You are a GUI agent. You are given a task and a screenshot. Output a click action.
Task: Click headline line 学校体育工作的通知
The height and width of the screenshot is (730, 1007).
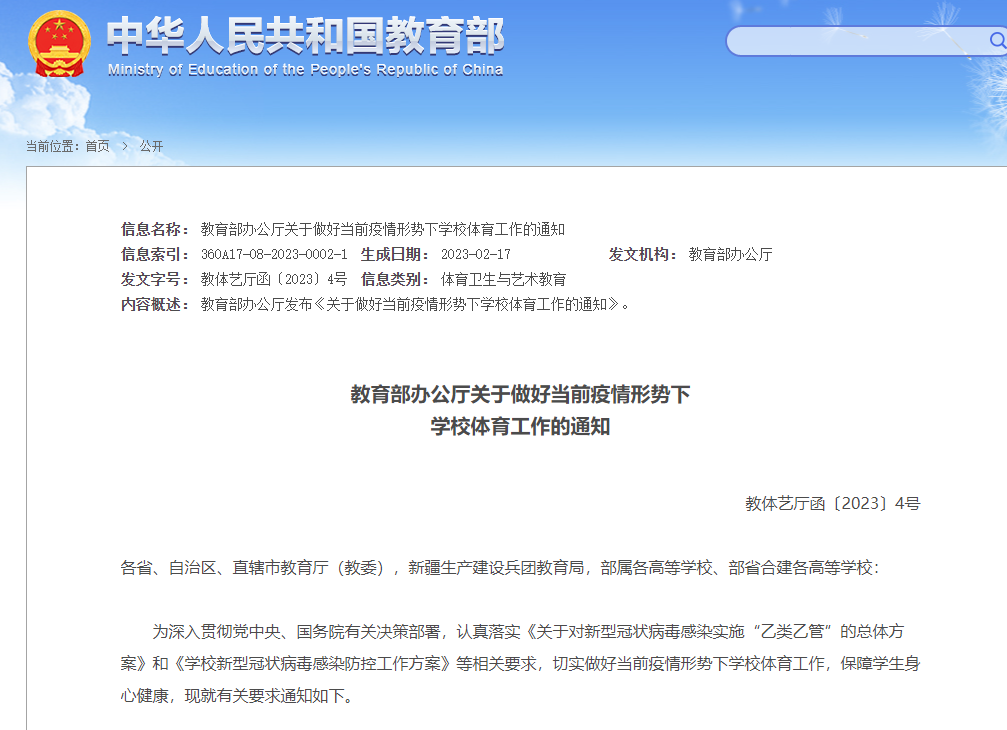click(x=520, y=426)
